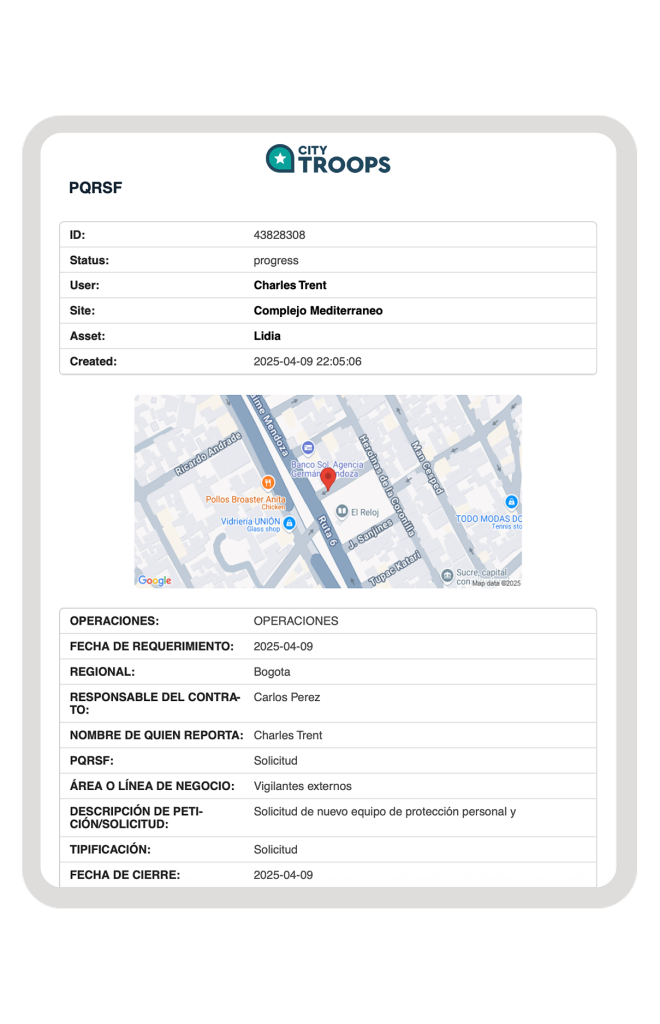Click the Status value progress

[x=275, y=261]
